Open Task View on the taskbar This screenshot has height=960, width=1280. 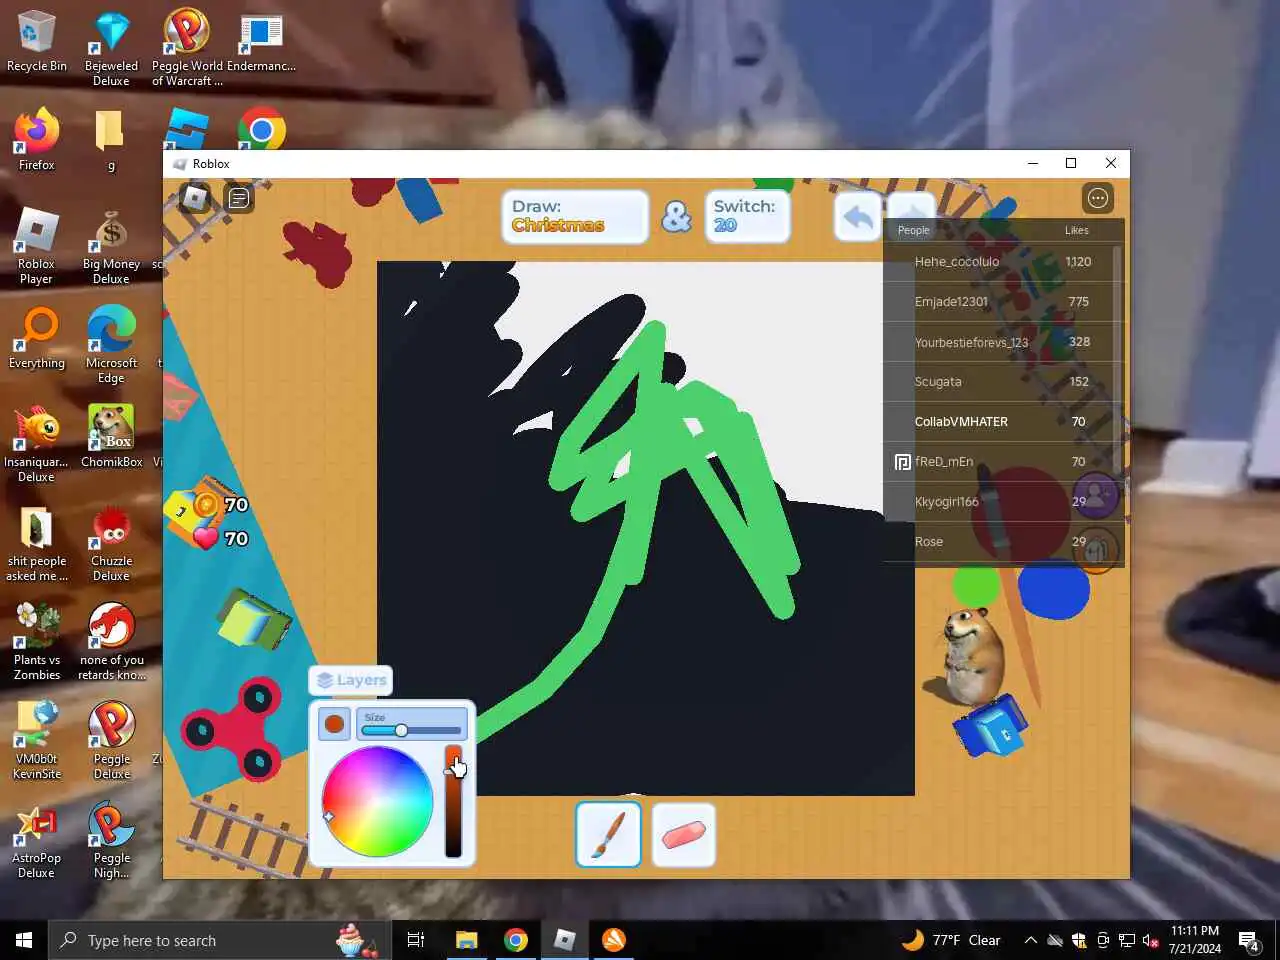click(x=416, y=940)
